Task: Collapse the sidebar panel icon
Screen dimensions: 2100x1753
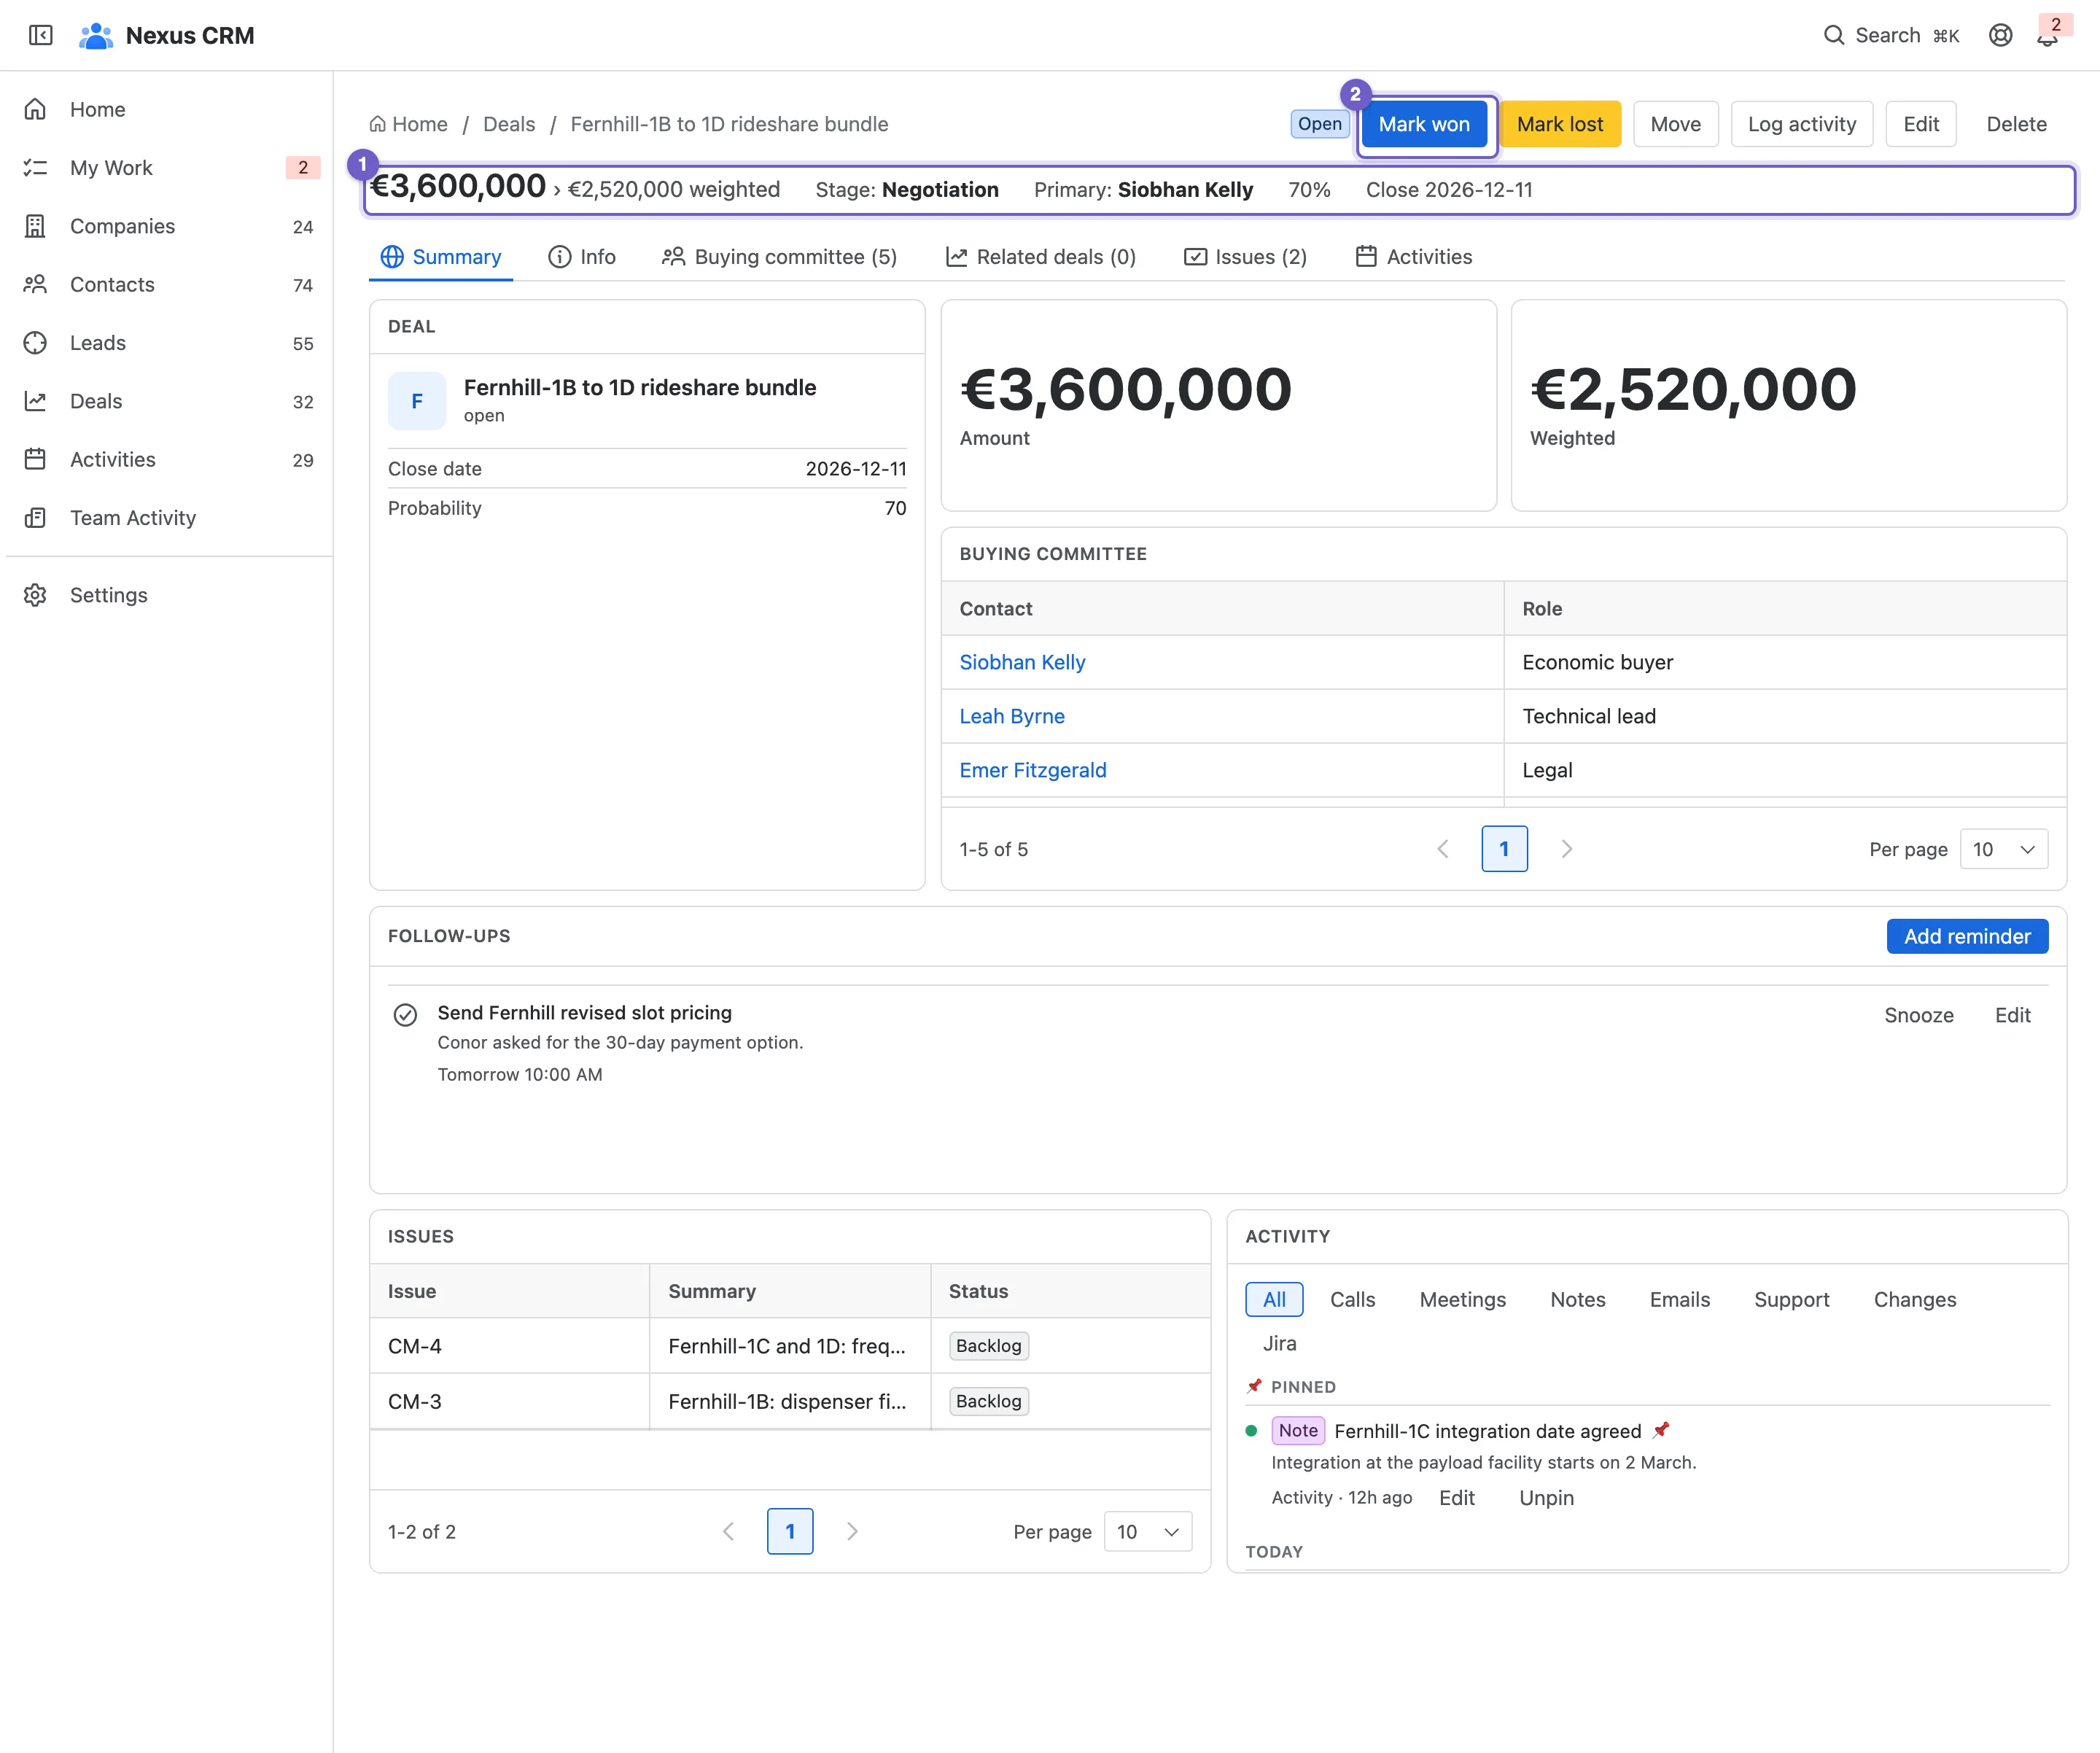Action: [x=40, y=35]
